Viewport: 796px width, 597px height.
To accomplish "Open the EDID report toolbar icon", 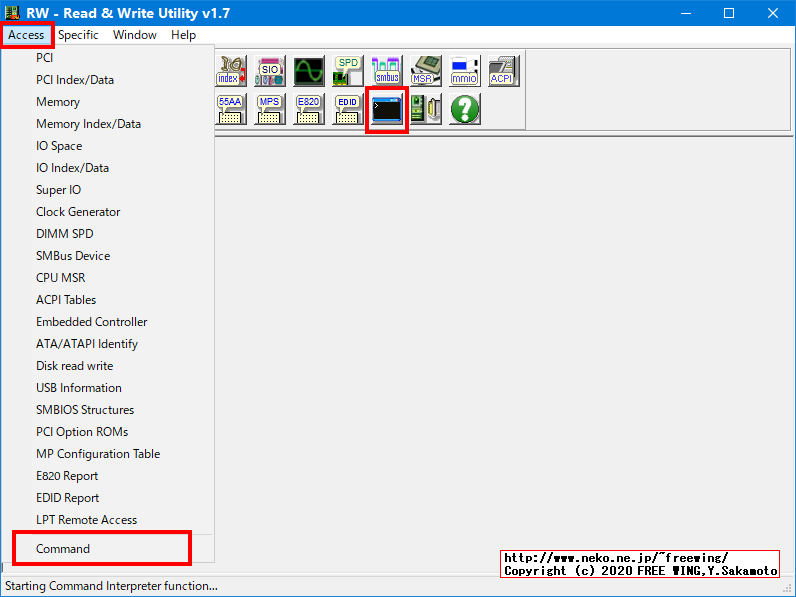I will pos(348,109).
